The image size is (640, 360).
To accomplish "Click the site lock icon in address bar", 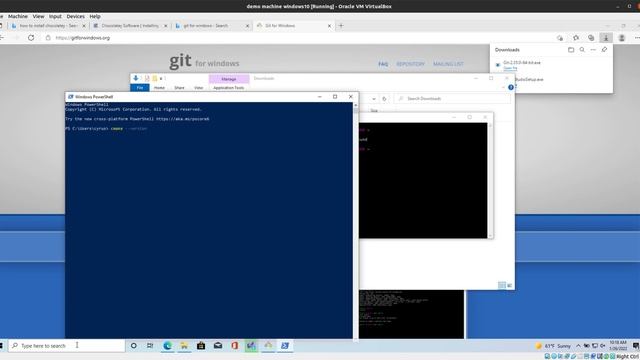I will 48,38.
